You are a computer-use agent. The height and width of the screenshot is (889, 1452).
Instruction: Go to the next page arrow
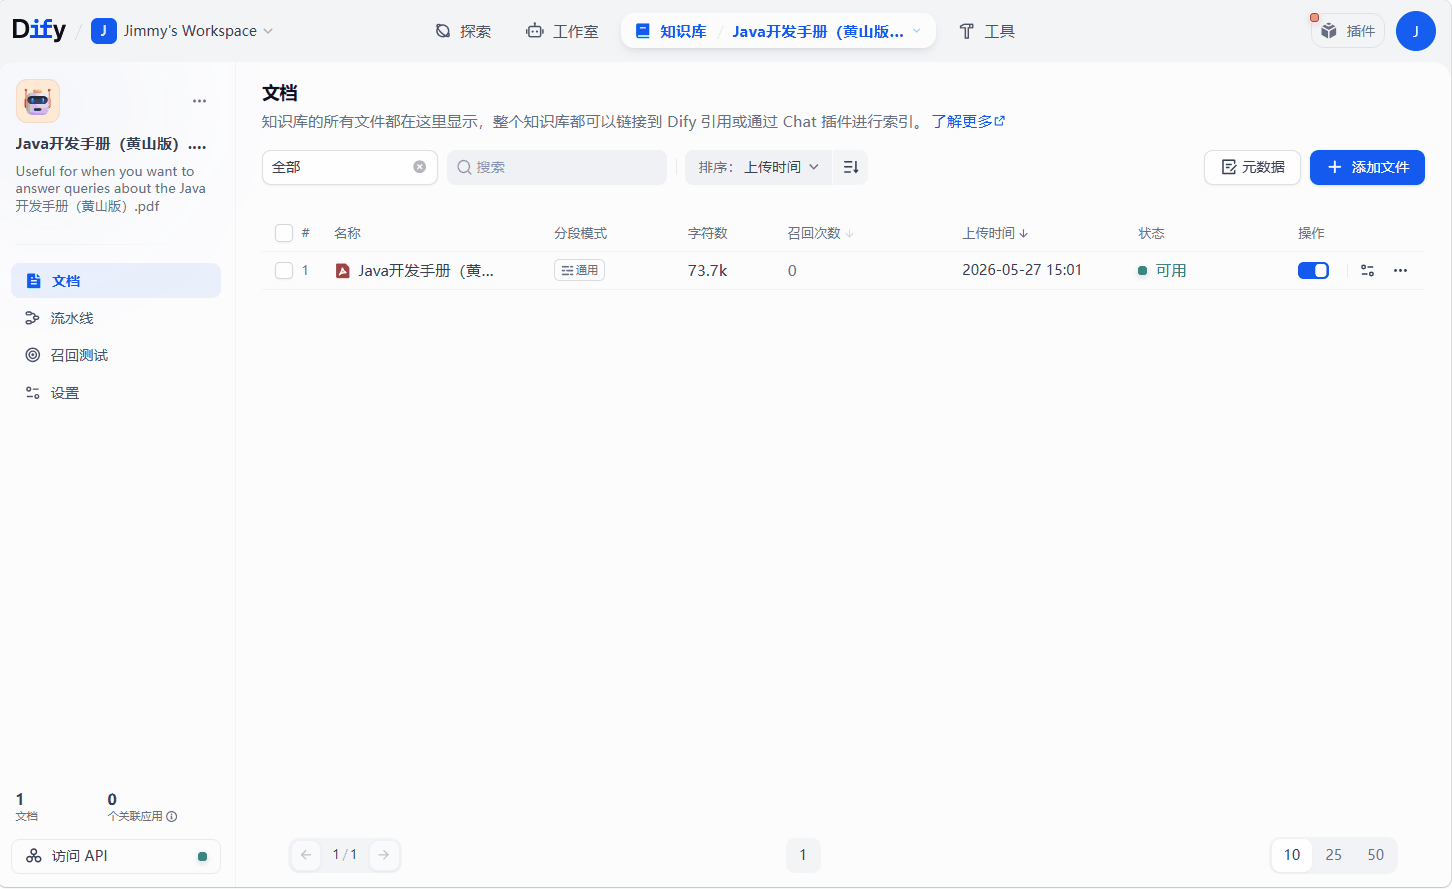pos(384,855)
